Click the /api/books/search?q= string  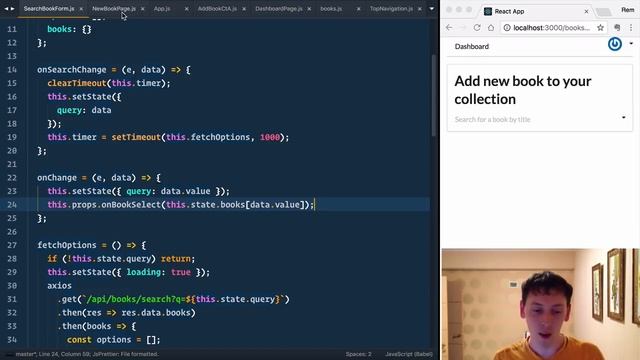click(136, 299)
